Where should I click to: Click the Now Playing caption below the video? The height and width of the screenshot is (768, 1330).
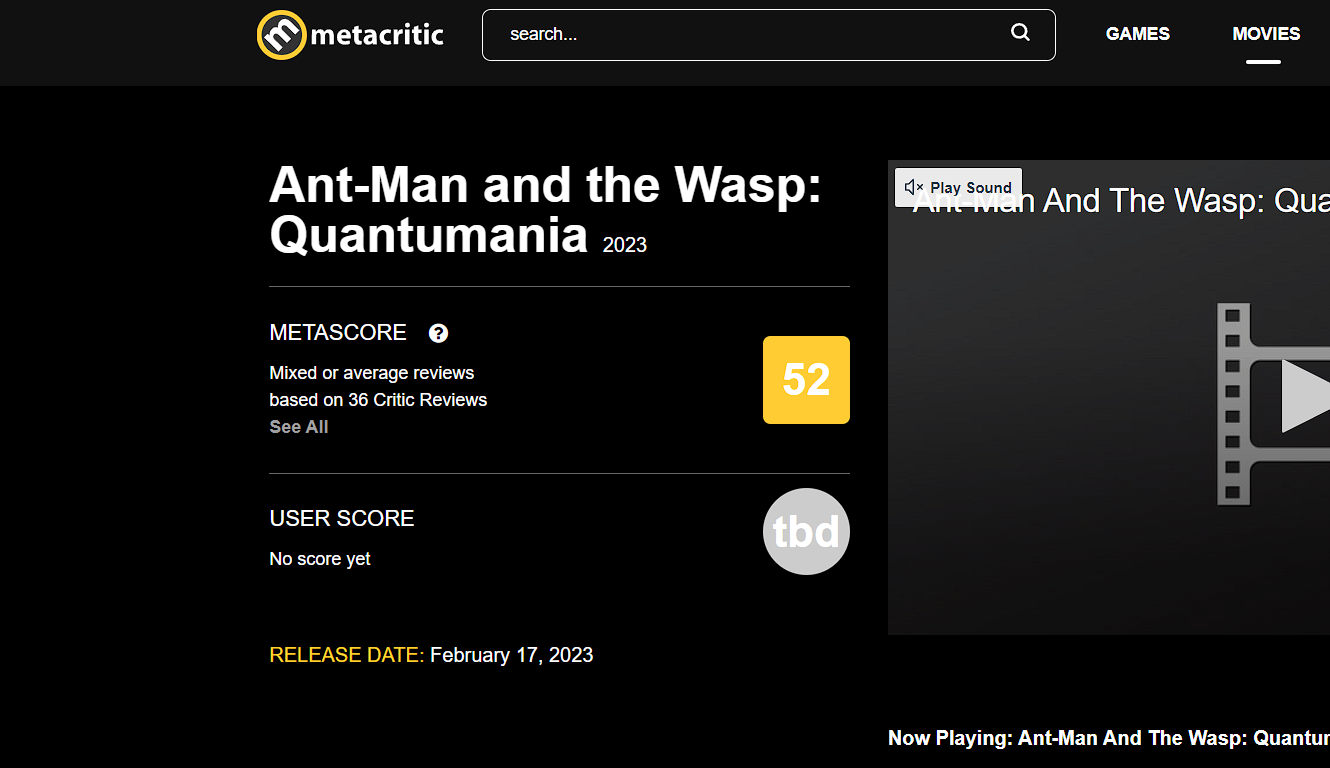coord(1108,738)
